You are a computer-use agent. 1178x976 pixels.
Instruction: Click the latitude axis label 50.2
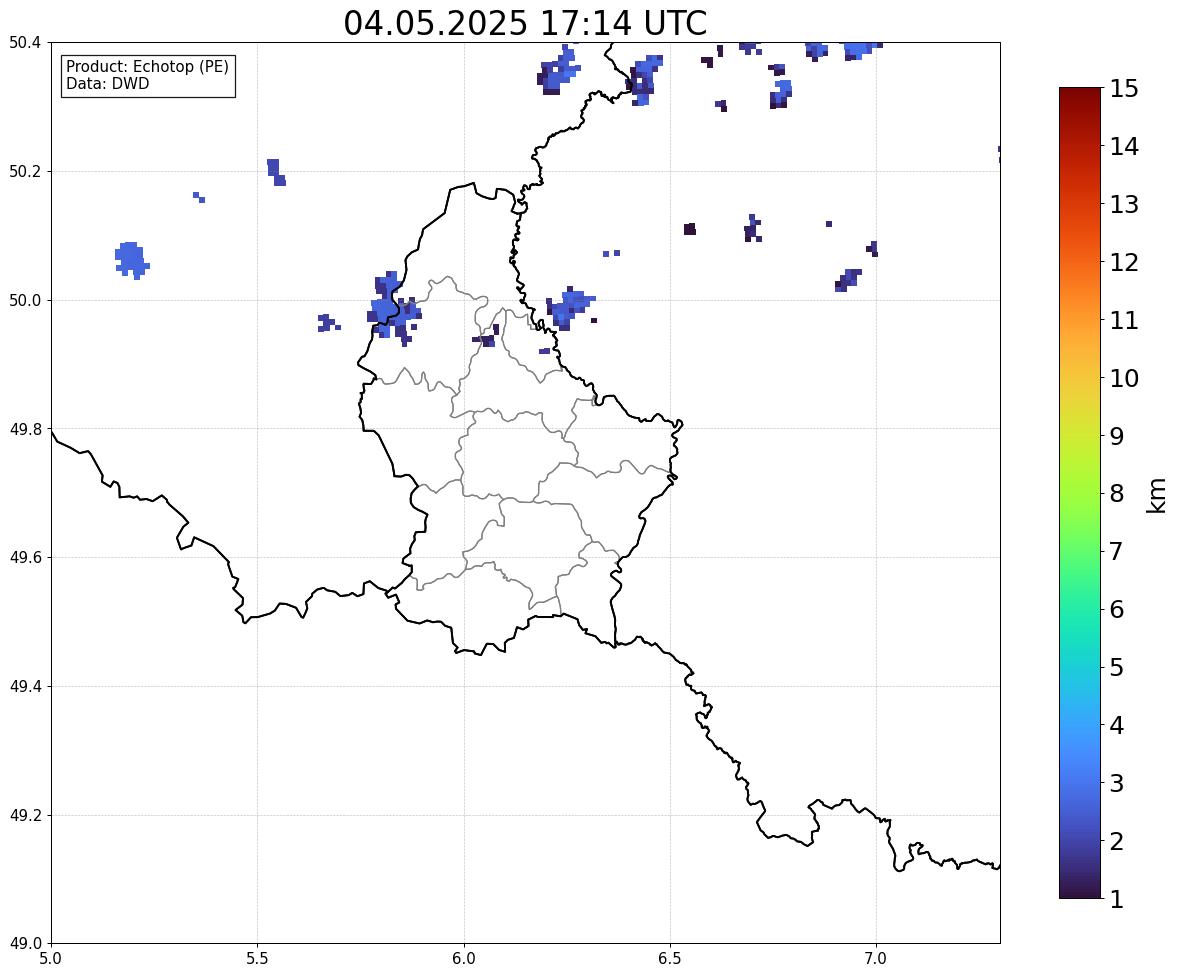pos(24,171)
